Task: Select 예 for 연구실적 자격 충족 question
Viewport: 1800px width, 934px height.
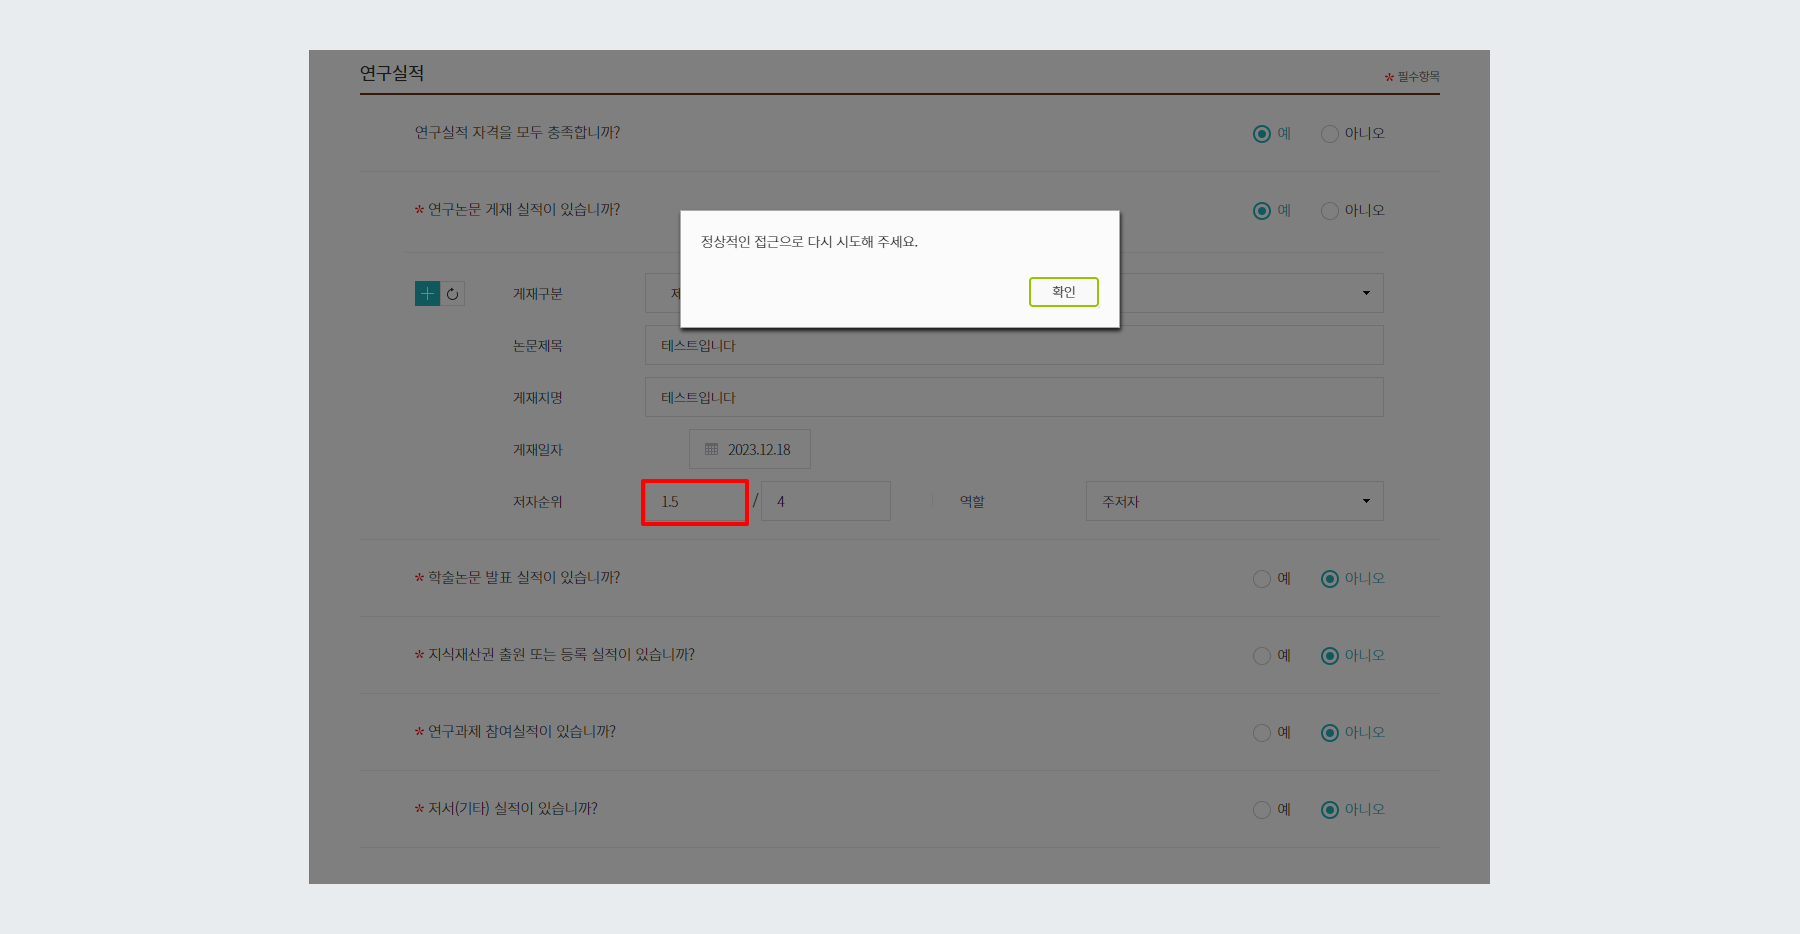Action: 1262,134
